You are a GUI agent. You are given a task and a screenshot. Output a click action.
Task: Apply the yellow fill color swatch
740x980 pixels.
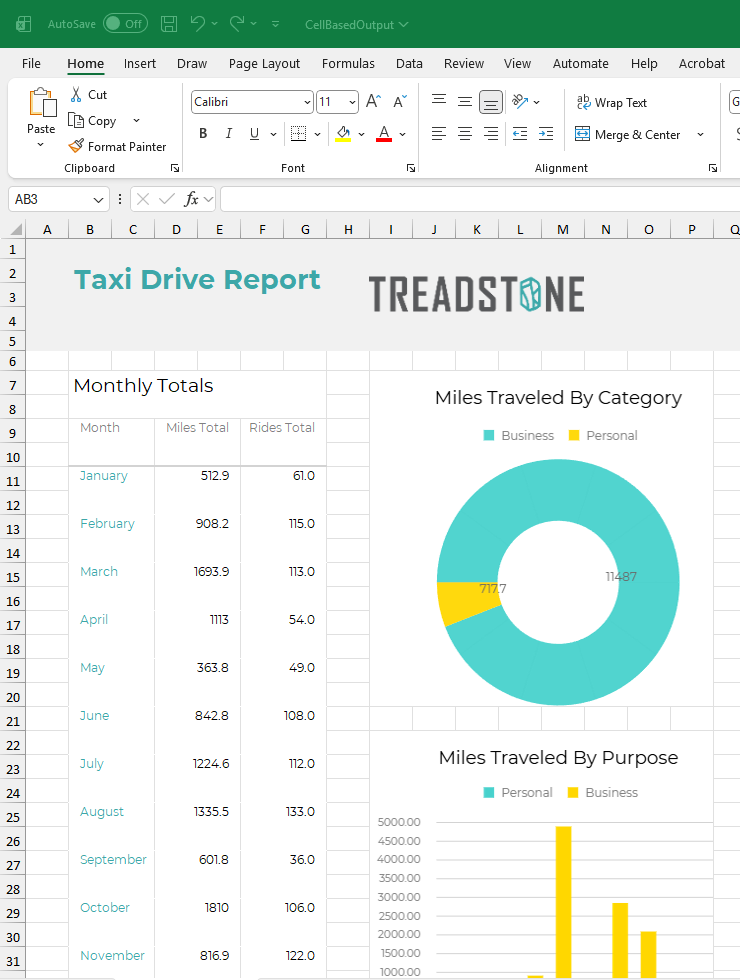tap(343, 134)
